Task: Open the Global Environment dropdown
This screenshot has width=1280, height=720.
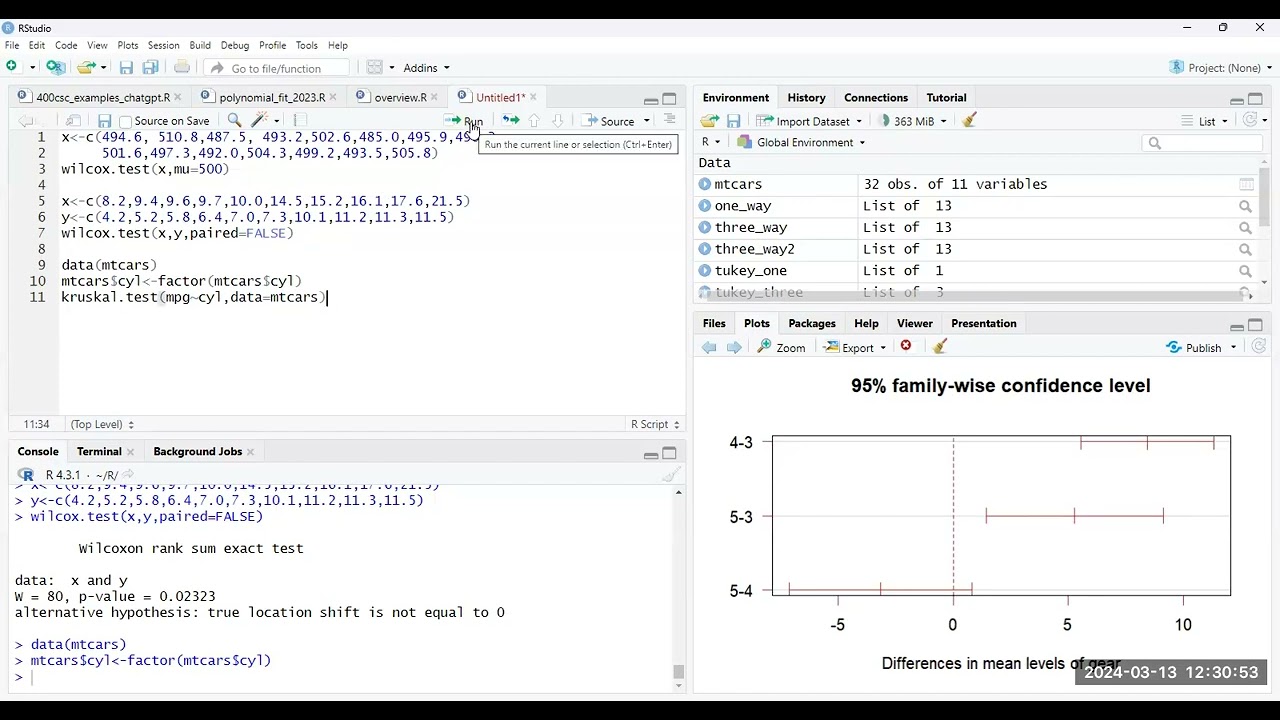Action: pos(801,142)
